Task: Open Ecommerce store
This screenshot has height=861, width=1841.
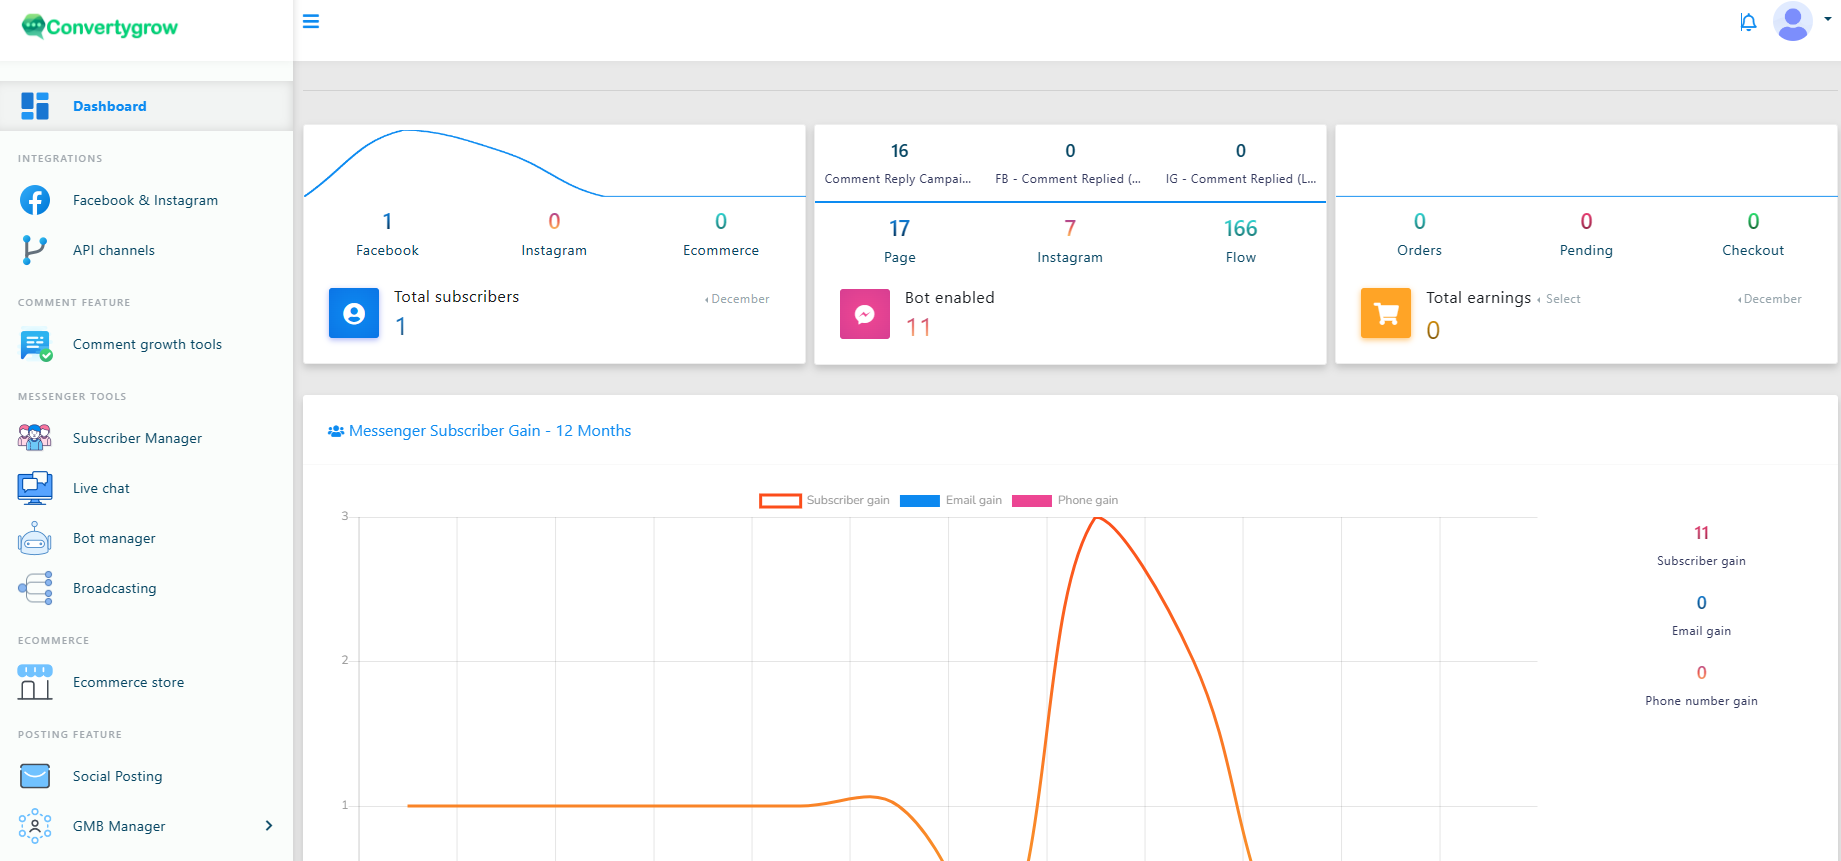Action: [129, 682]
